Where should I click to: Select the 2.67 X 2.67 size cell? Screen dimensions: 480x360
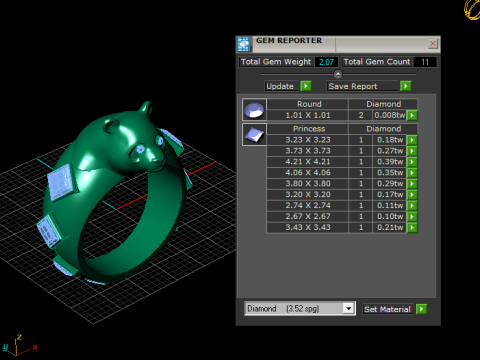coord(308,217)
